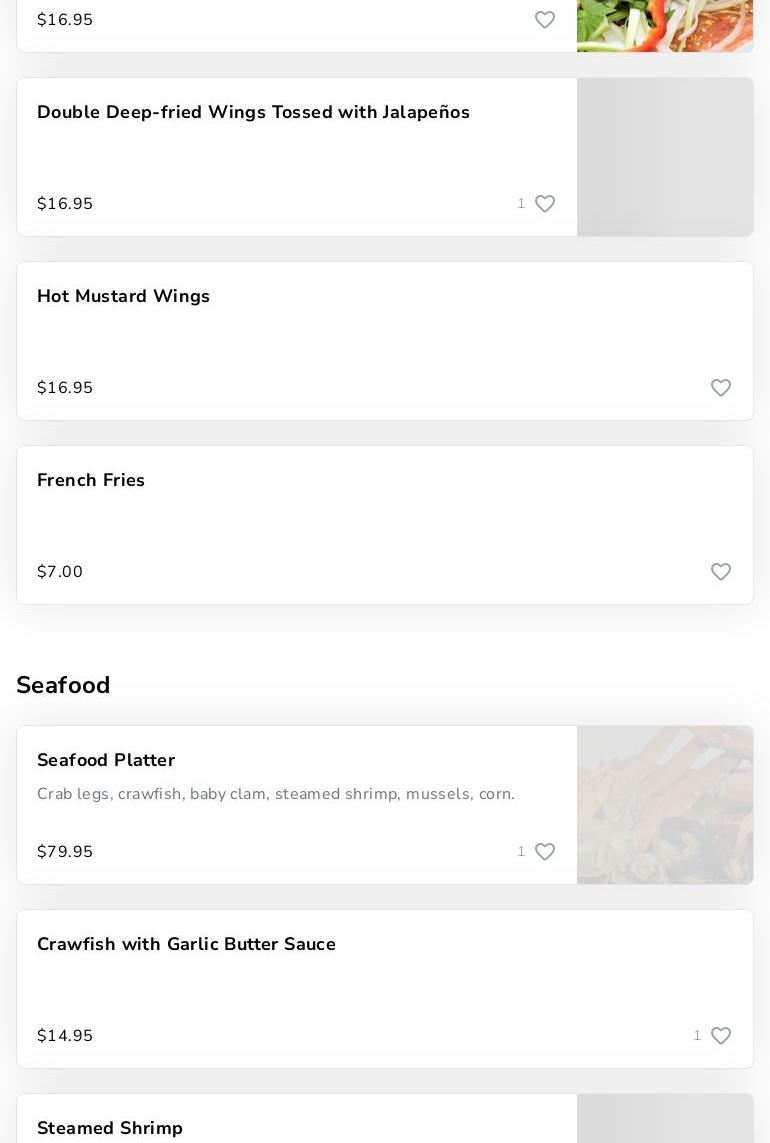This screenshot has height=1143, width=770.
Task: Click the Seafood section heading
Action: point(63,685)
